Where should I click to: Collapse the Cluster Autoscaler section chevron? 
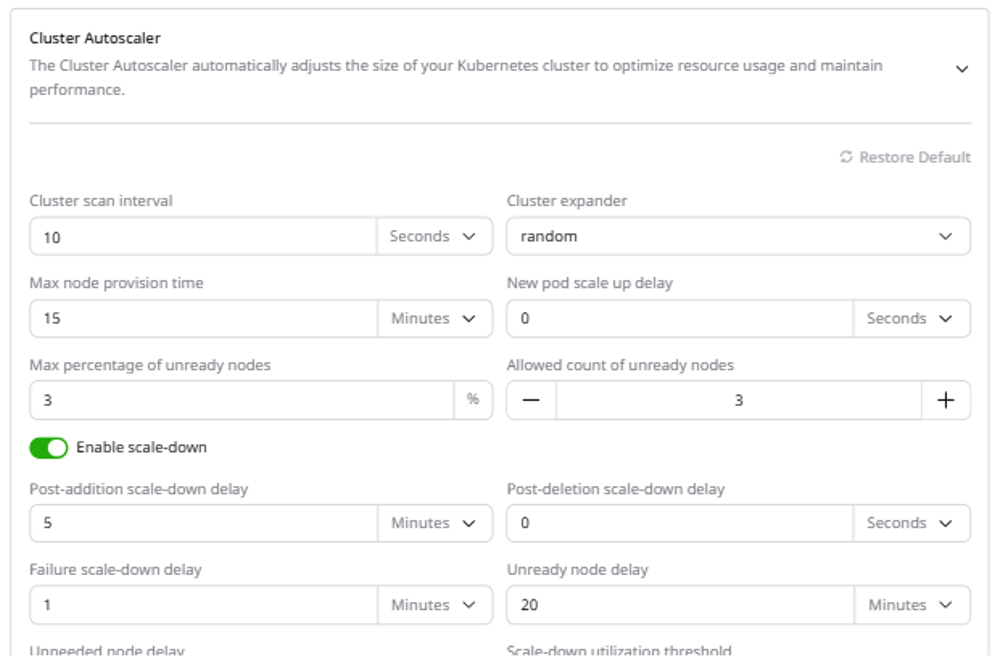pyautogui.click(x=961, y=69)
